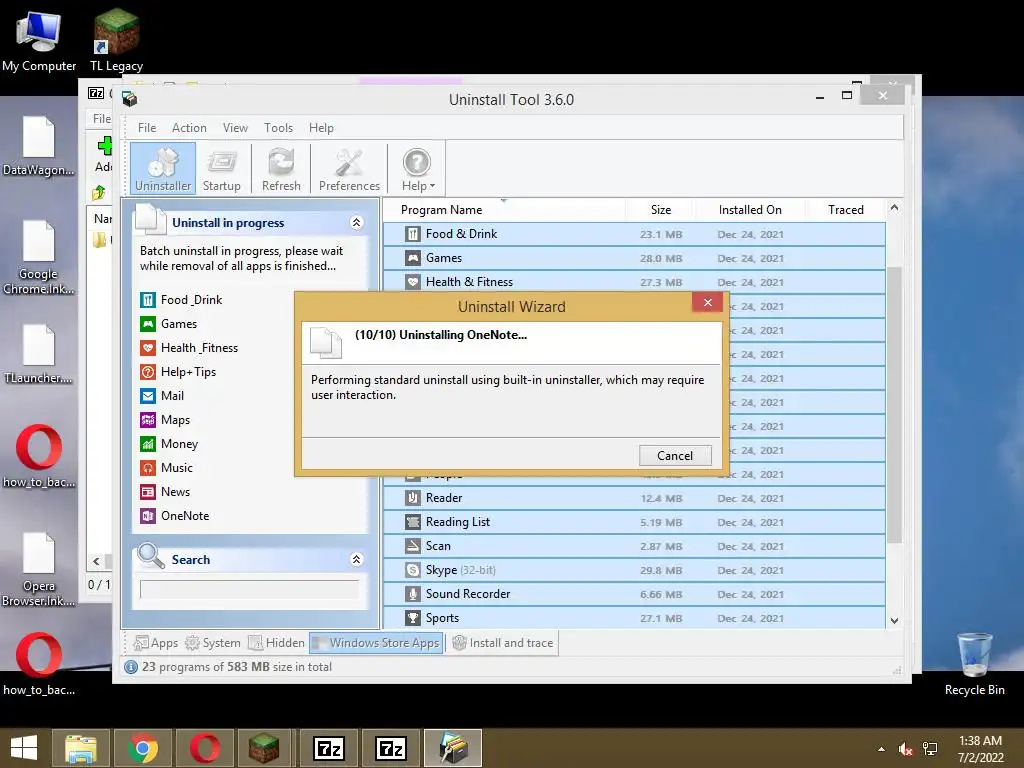Click the Games icon in batch list
Image resolution: width=1024 pixels, height=768 pixels.
pyautogui.click(x=148, y=324)
